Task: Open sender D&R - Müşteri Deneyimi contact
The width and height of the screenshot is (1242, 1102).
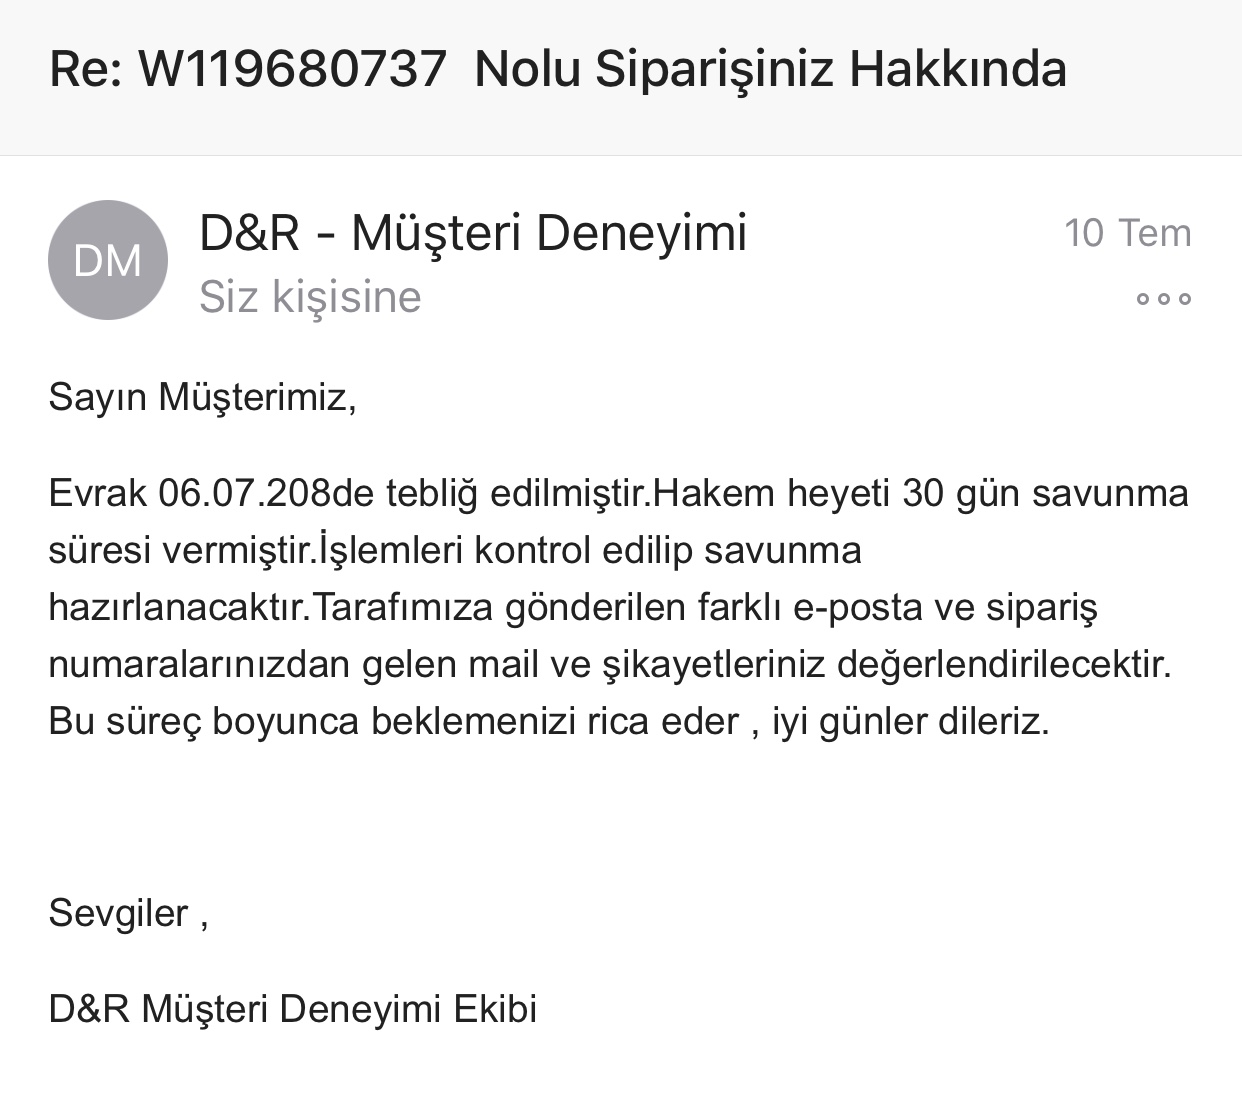Action: 473,232
